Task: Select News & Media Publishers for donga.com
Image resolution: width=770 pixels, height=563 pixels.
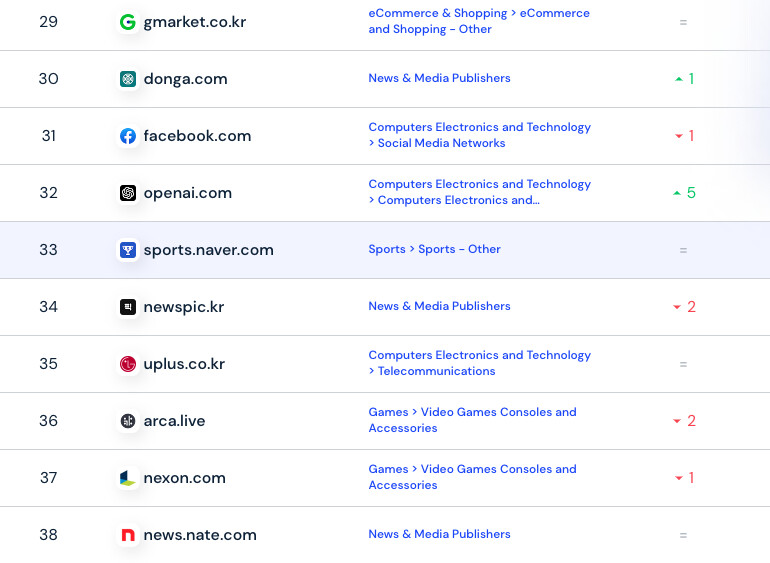Action: click(440, 78)
